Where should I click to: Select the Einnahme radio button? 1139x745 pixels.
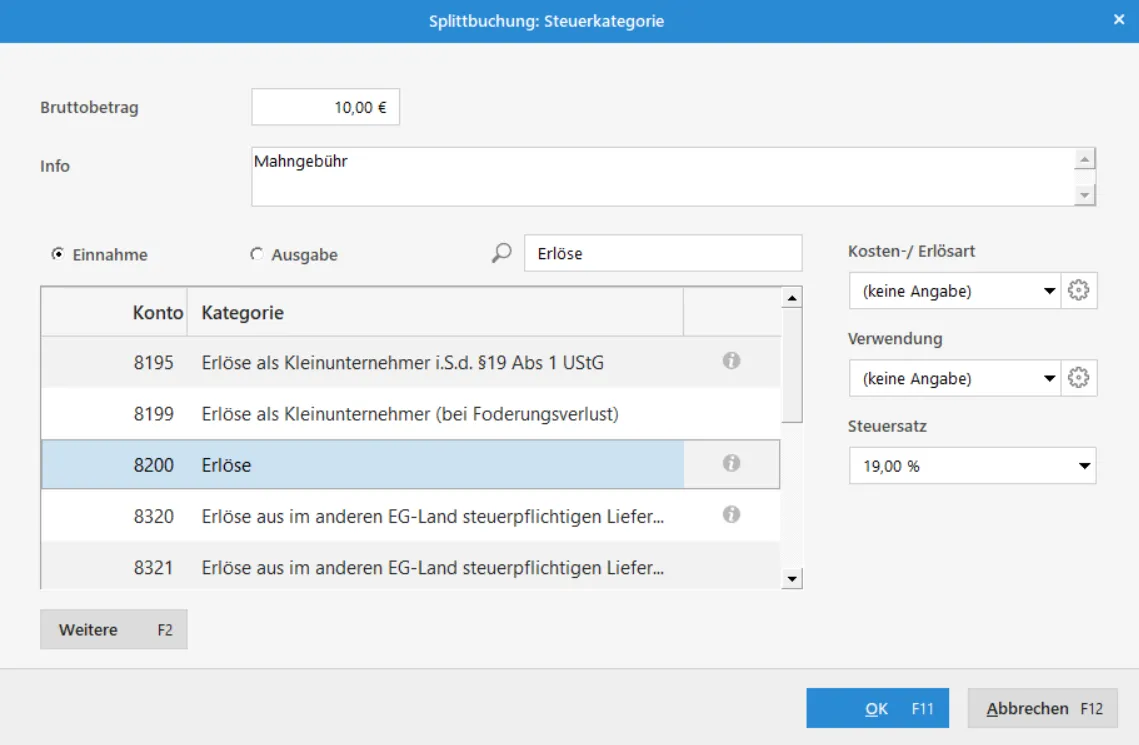58,255
